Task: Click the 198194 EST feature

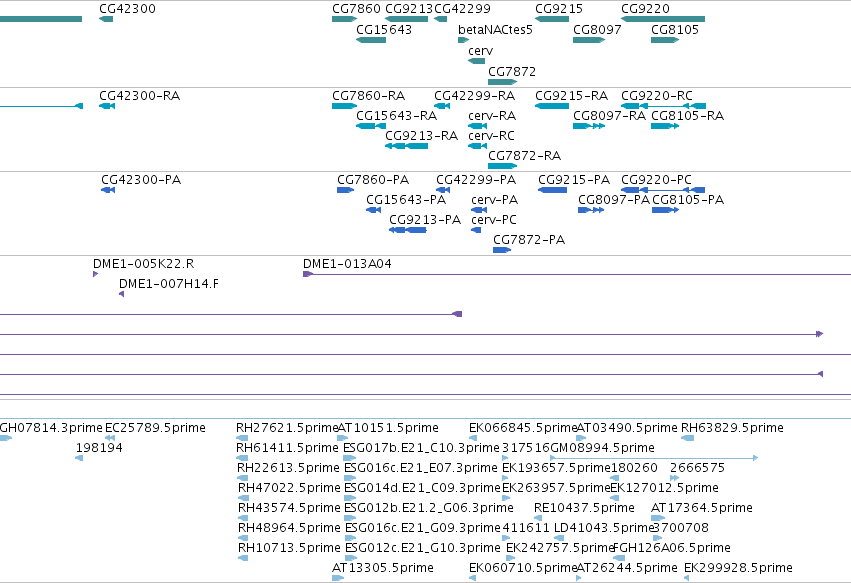Action: [79, 458]
